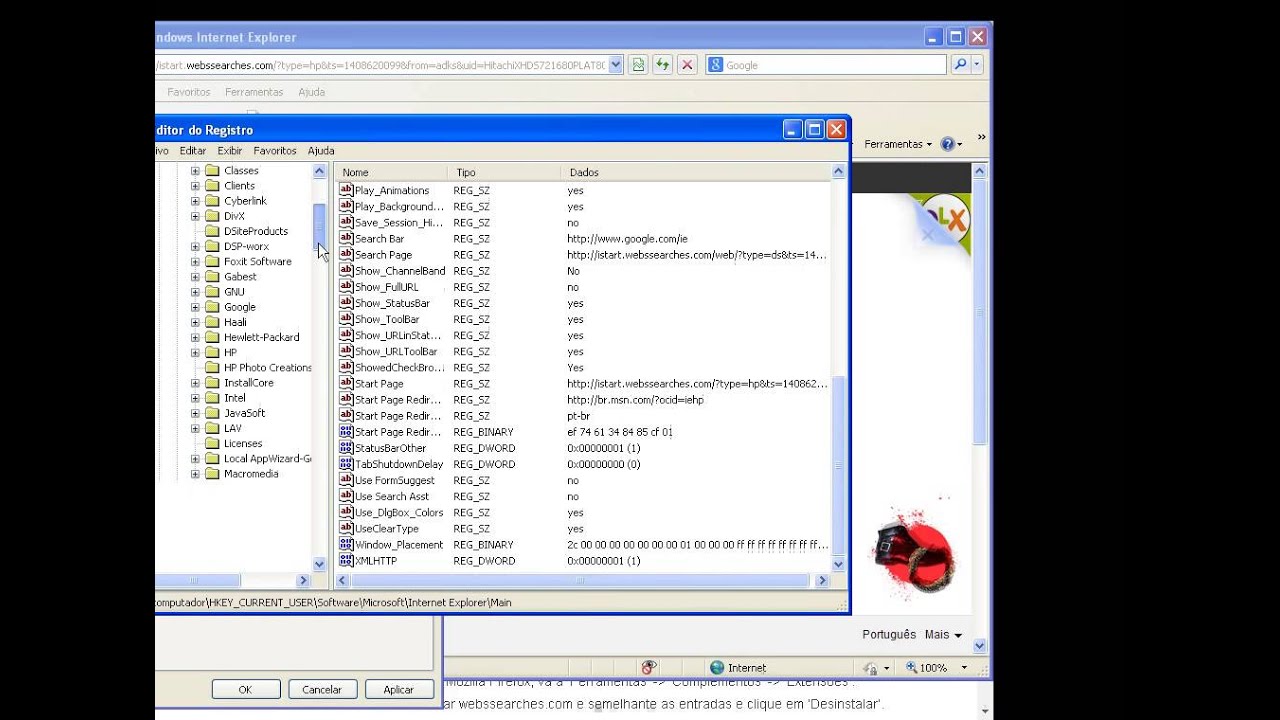Click the Play_Animations value icon
This screenshot has width=1280, height=720.
click(x=346, y=190)
